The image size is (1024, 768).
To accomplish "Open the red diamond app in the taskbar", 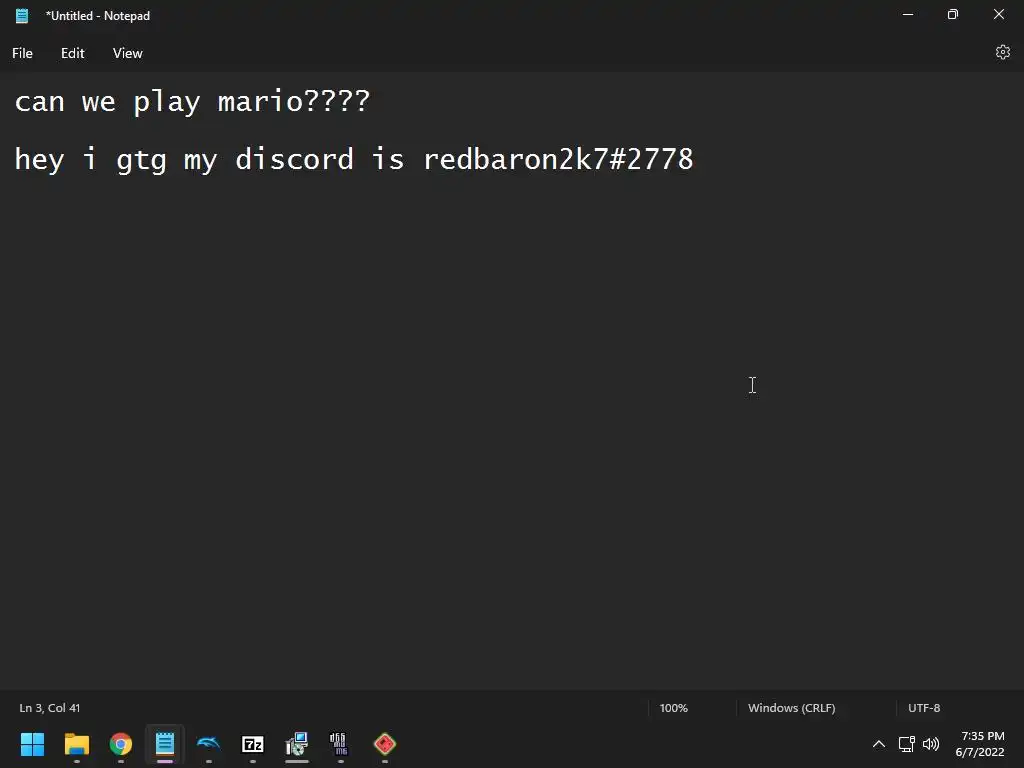I will pyautogui.click(x=385, y=744).
